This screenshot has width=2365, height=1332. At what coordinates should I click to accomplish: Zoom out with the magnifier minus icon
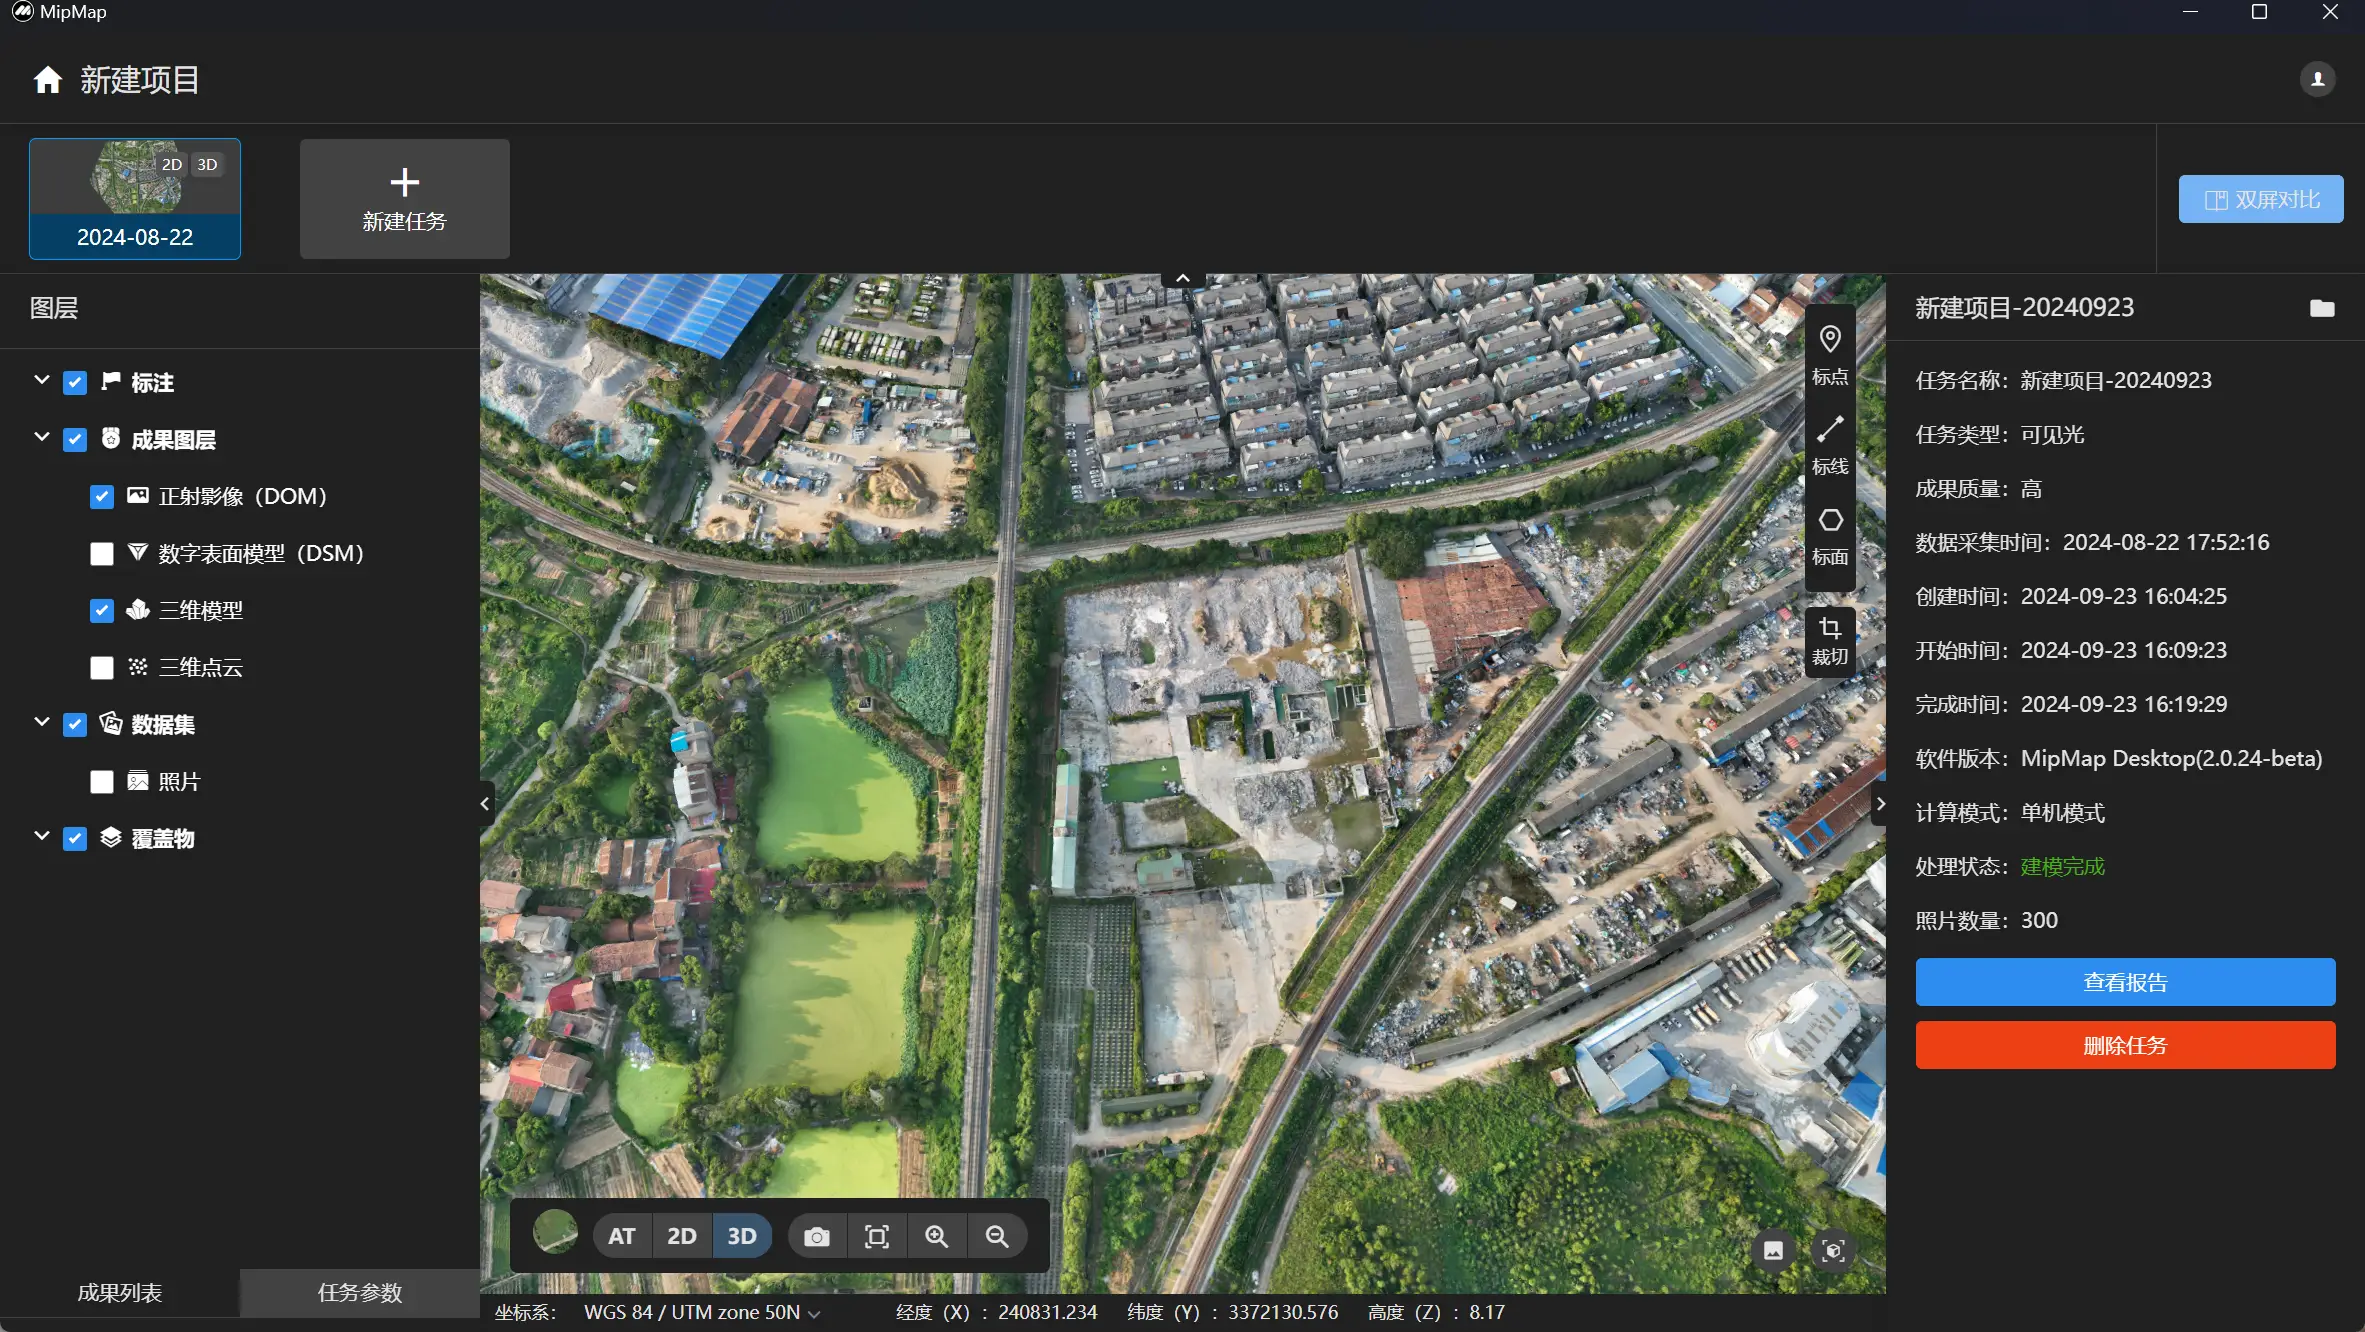[x=997, y=1237]
